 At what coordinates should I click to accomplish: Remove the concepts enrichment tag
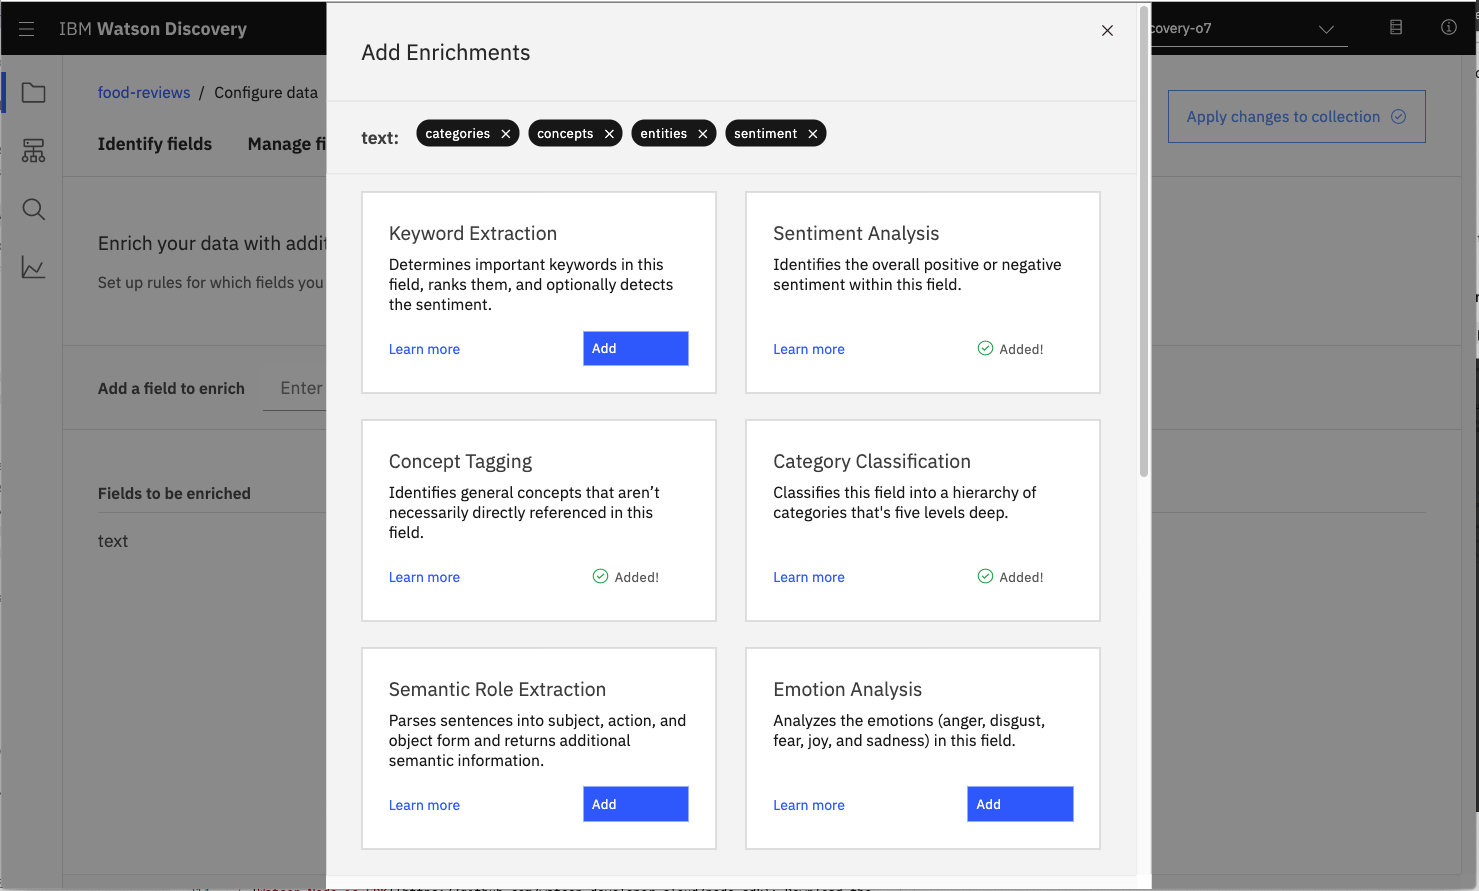[609, 134]
